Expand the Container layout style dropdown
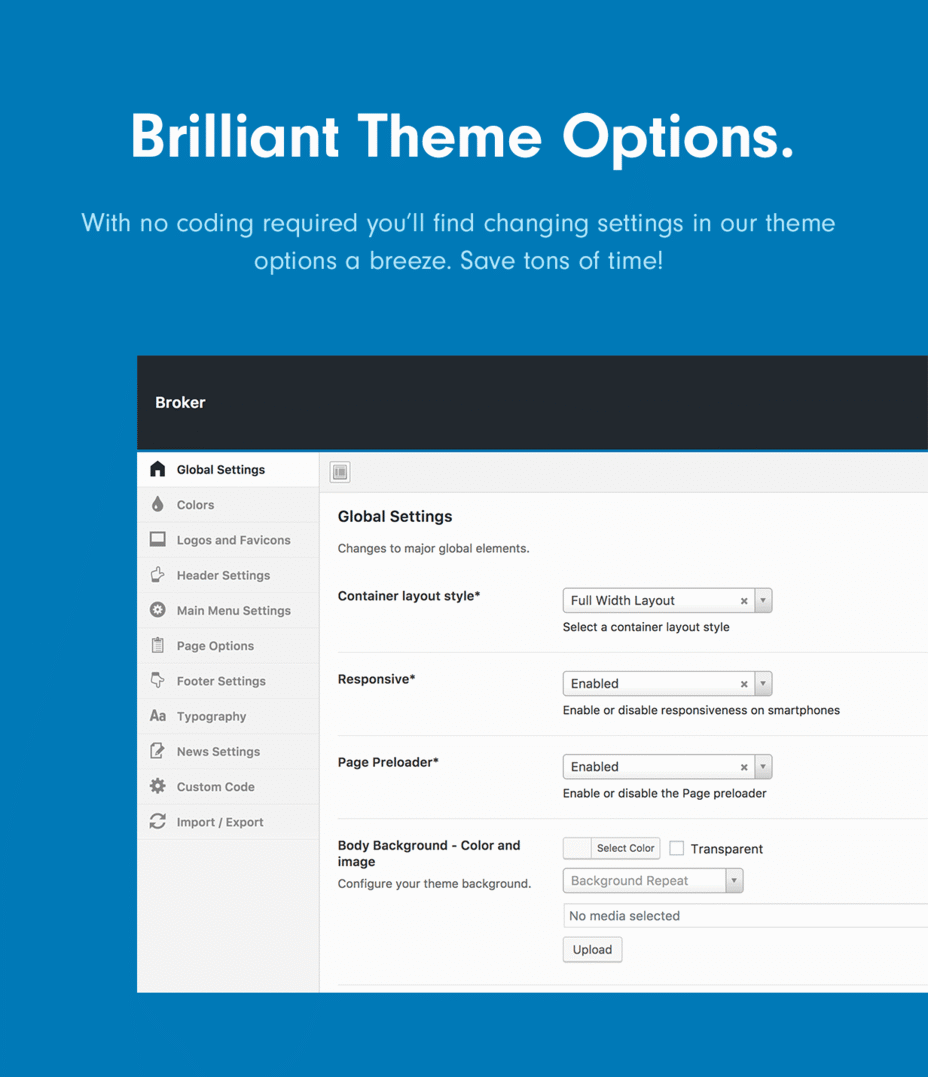 763,600
